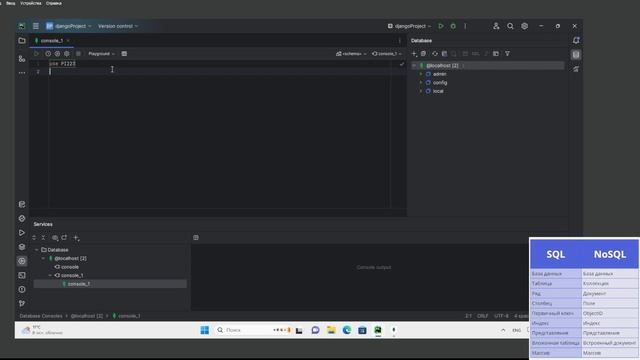This screenshot has height=360, width=640.
Task: Open the Problems tool window icon
Action: tap(22, 289)
